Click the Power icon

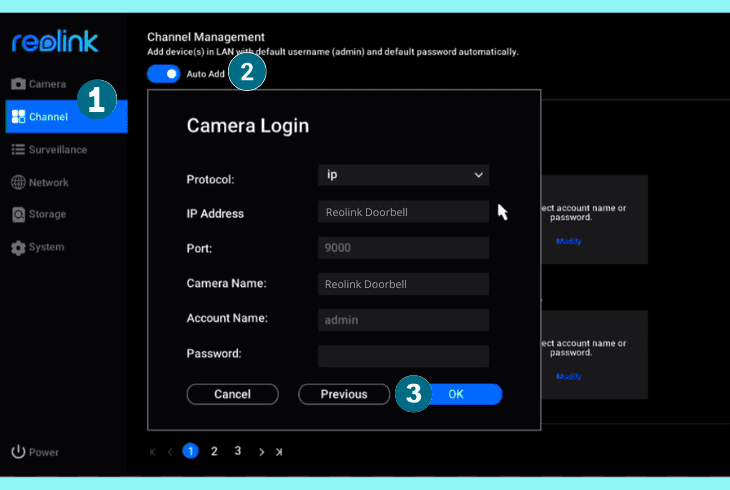click(18, 451)
